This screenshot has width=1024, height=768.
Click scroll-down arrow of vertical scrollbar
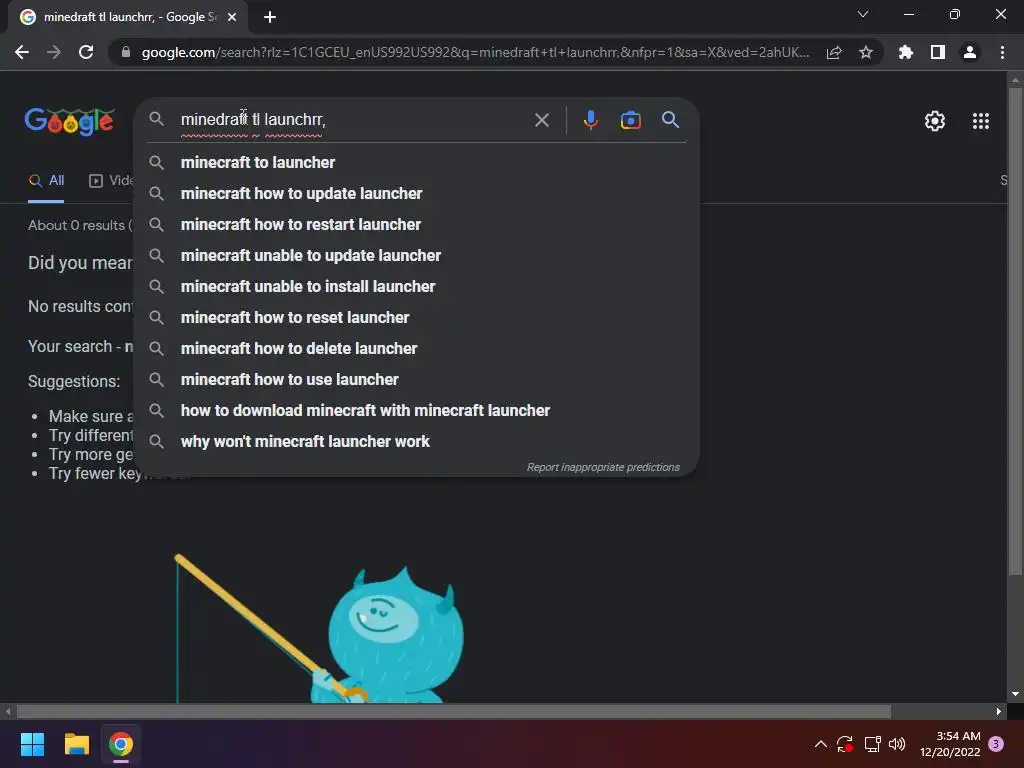(x=1014, y=694)
